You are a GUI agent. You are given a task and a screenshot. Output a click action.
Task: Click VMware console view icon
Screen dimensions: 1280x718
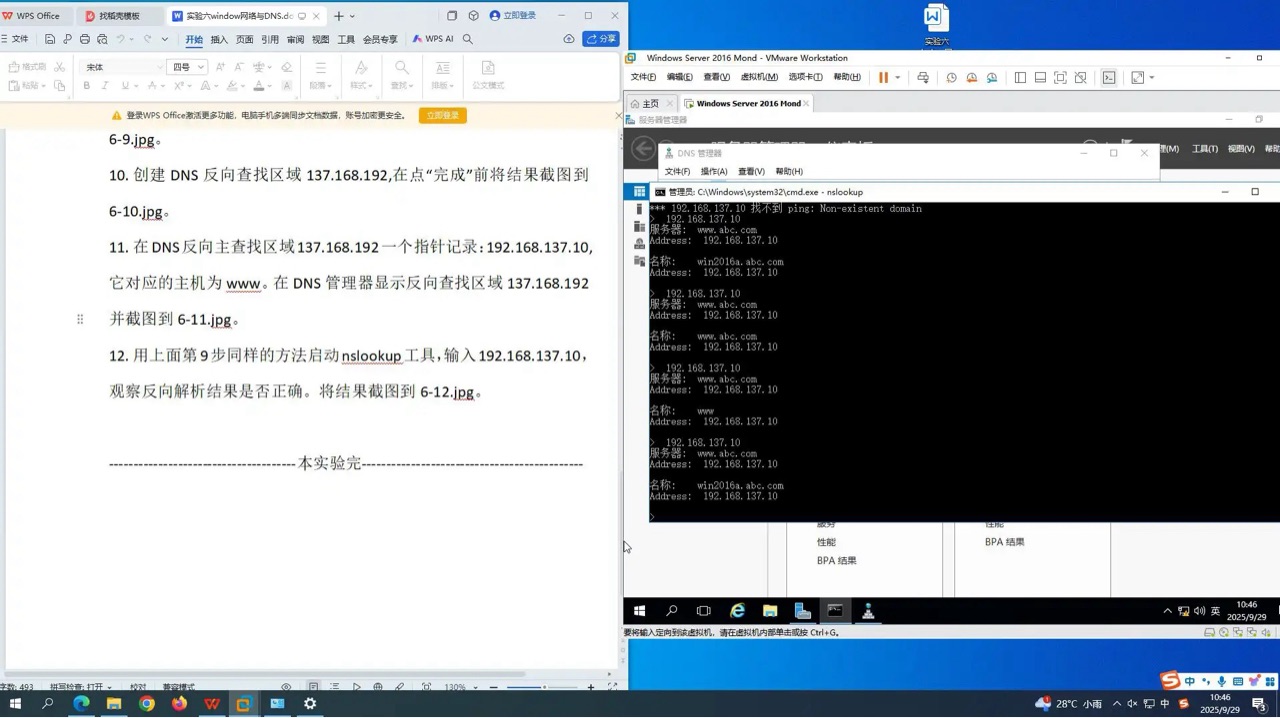point(1109,77)
